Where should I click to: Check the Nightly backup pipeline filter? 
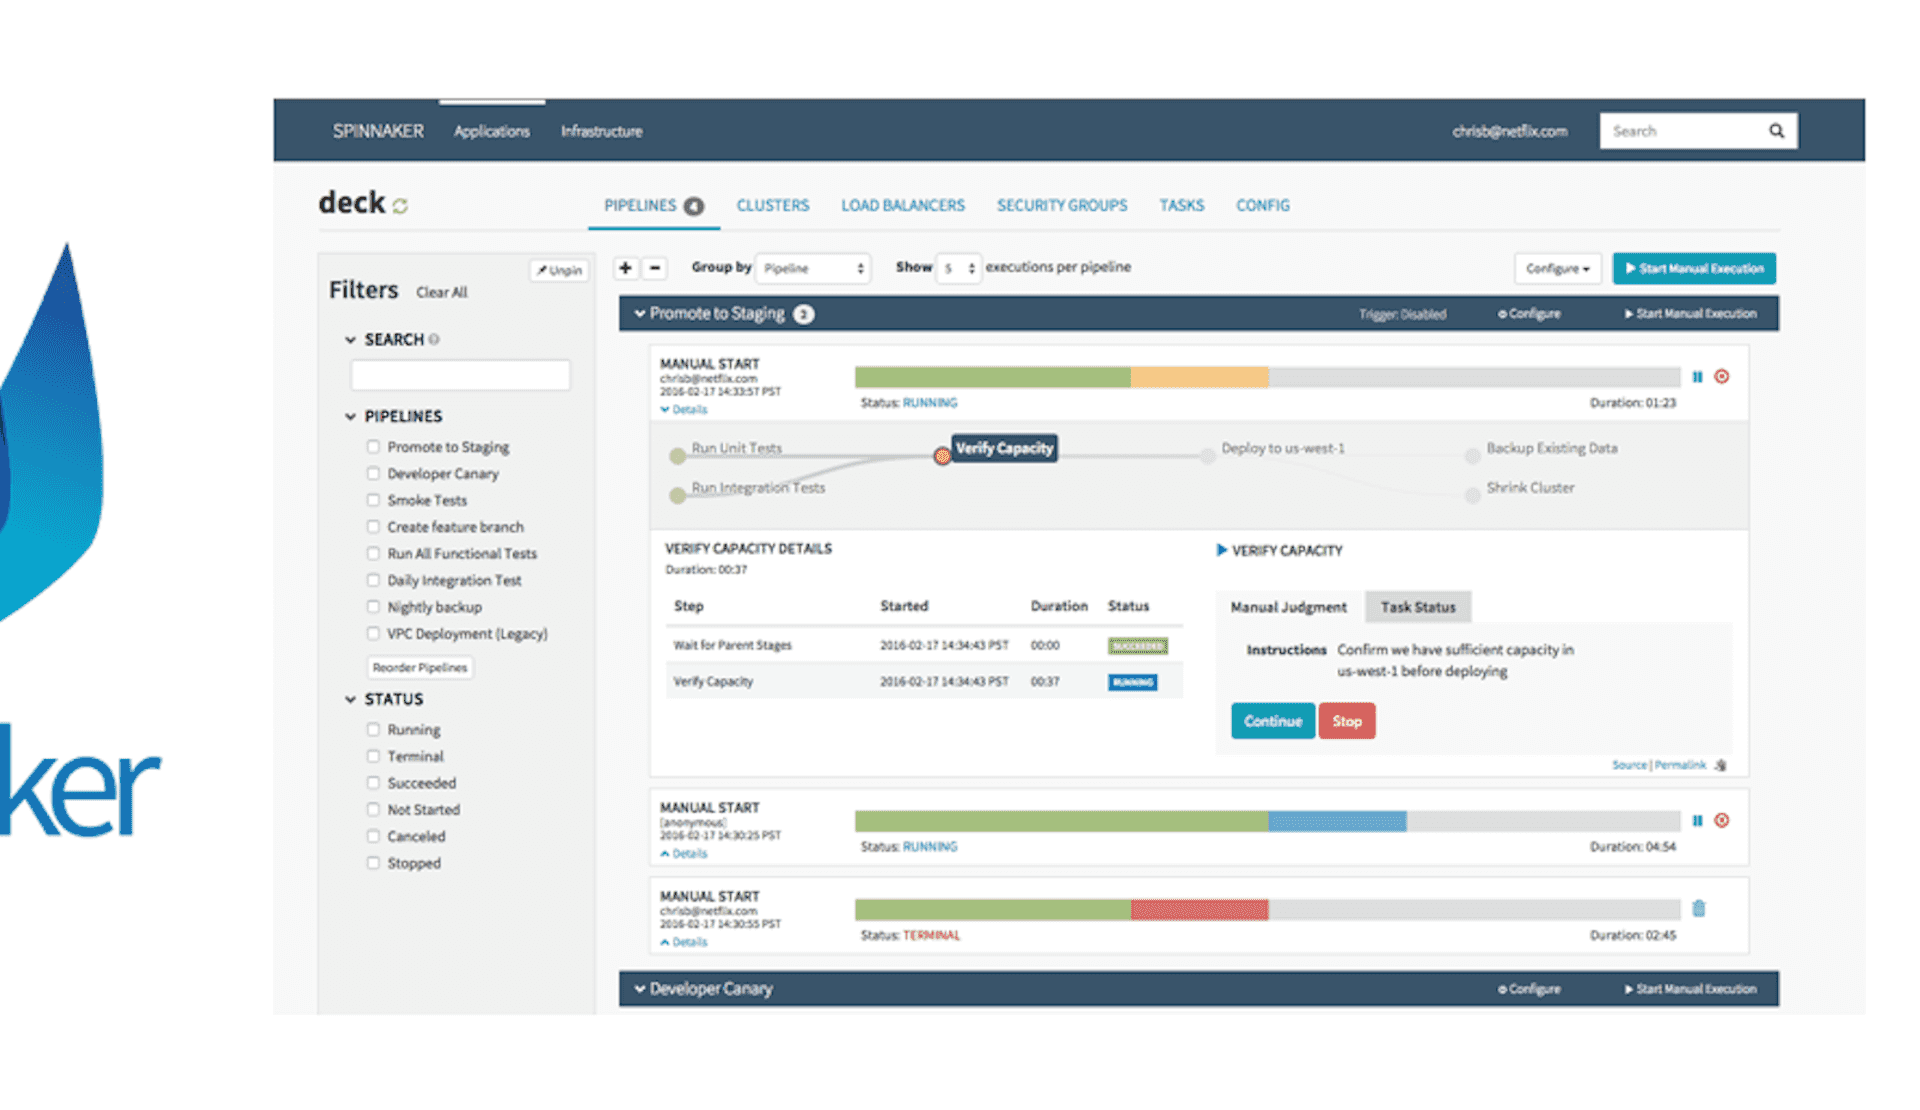(373, 606)
